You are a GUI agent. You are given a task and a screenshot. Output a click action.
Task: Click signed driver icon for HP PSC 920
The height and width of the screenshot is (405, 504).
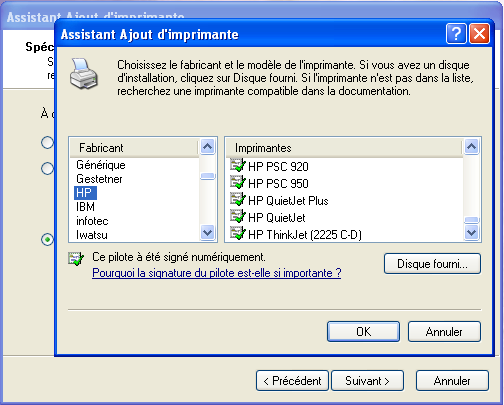(238, 165)
